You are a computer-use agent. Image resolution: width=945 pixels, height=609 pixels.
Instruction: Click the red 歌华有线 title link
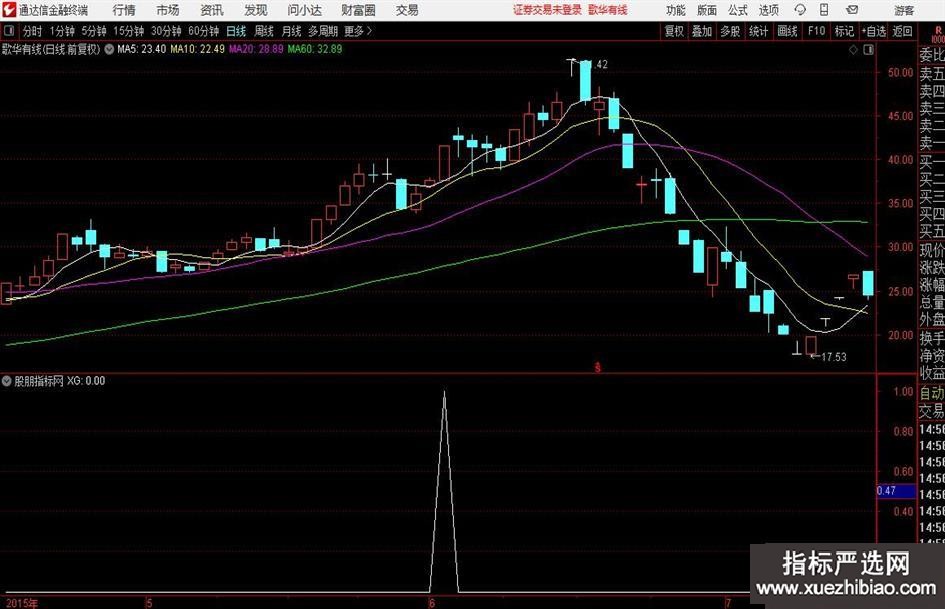[608, 10]
